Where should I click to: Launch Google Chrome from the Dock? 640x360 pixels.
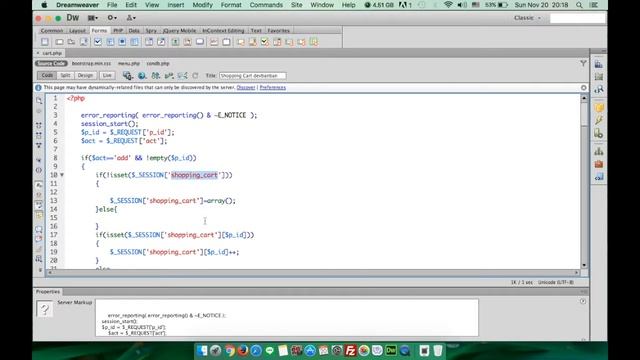(x=230, y=350)
